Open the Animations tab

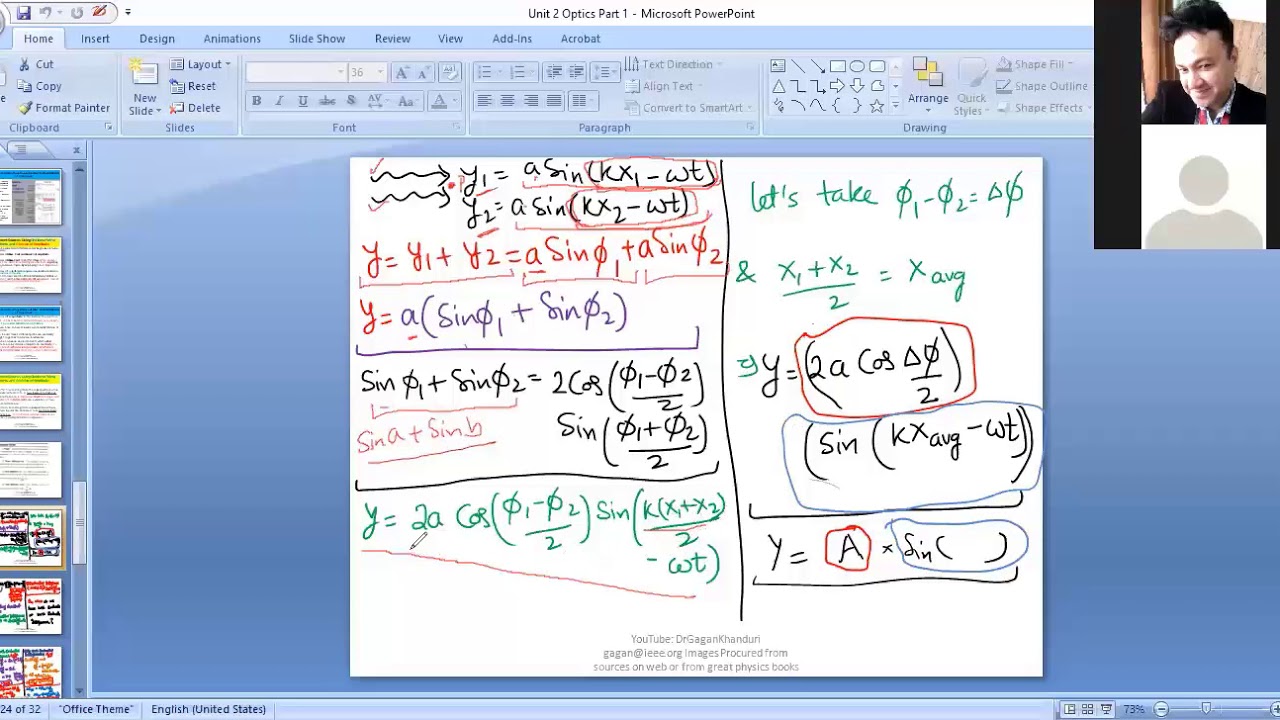click(x=232, y=38)
